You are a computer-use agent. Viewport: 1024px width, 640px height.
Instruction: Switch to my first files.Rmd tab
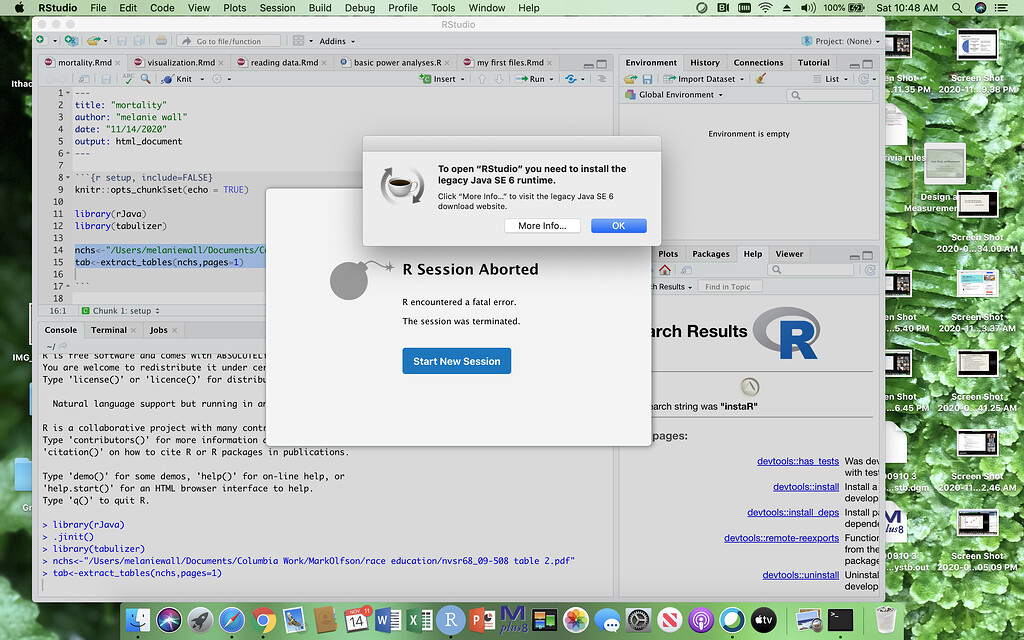tap(509, 63)
